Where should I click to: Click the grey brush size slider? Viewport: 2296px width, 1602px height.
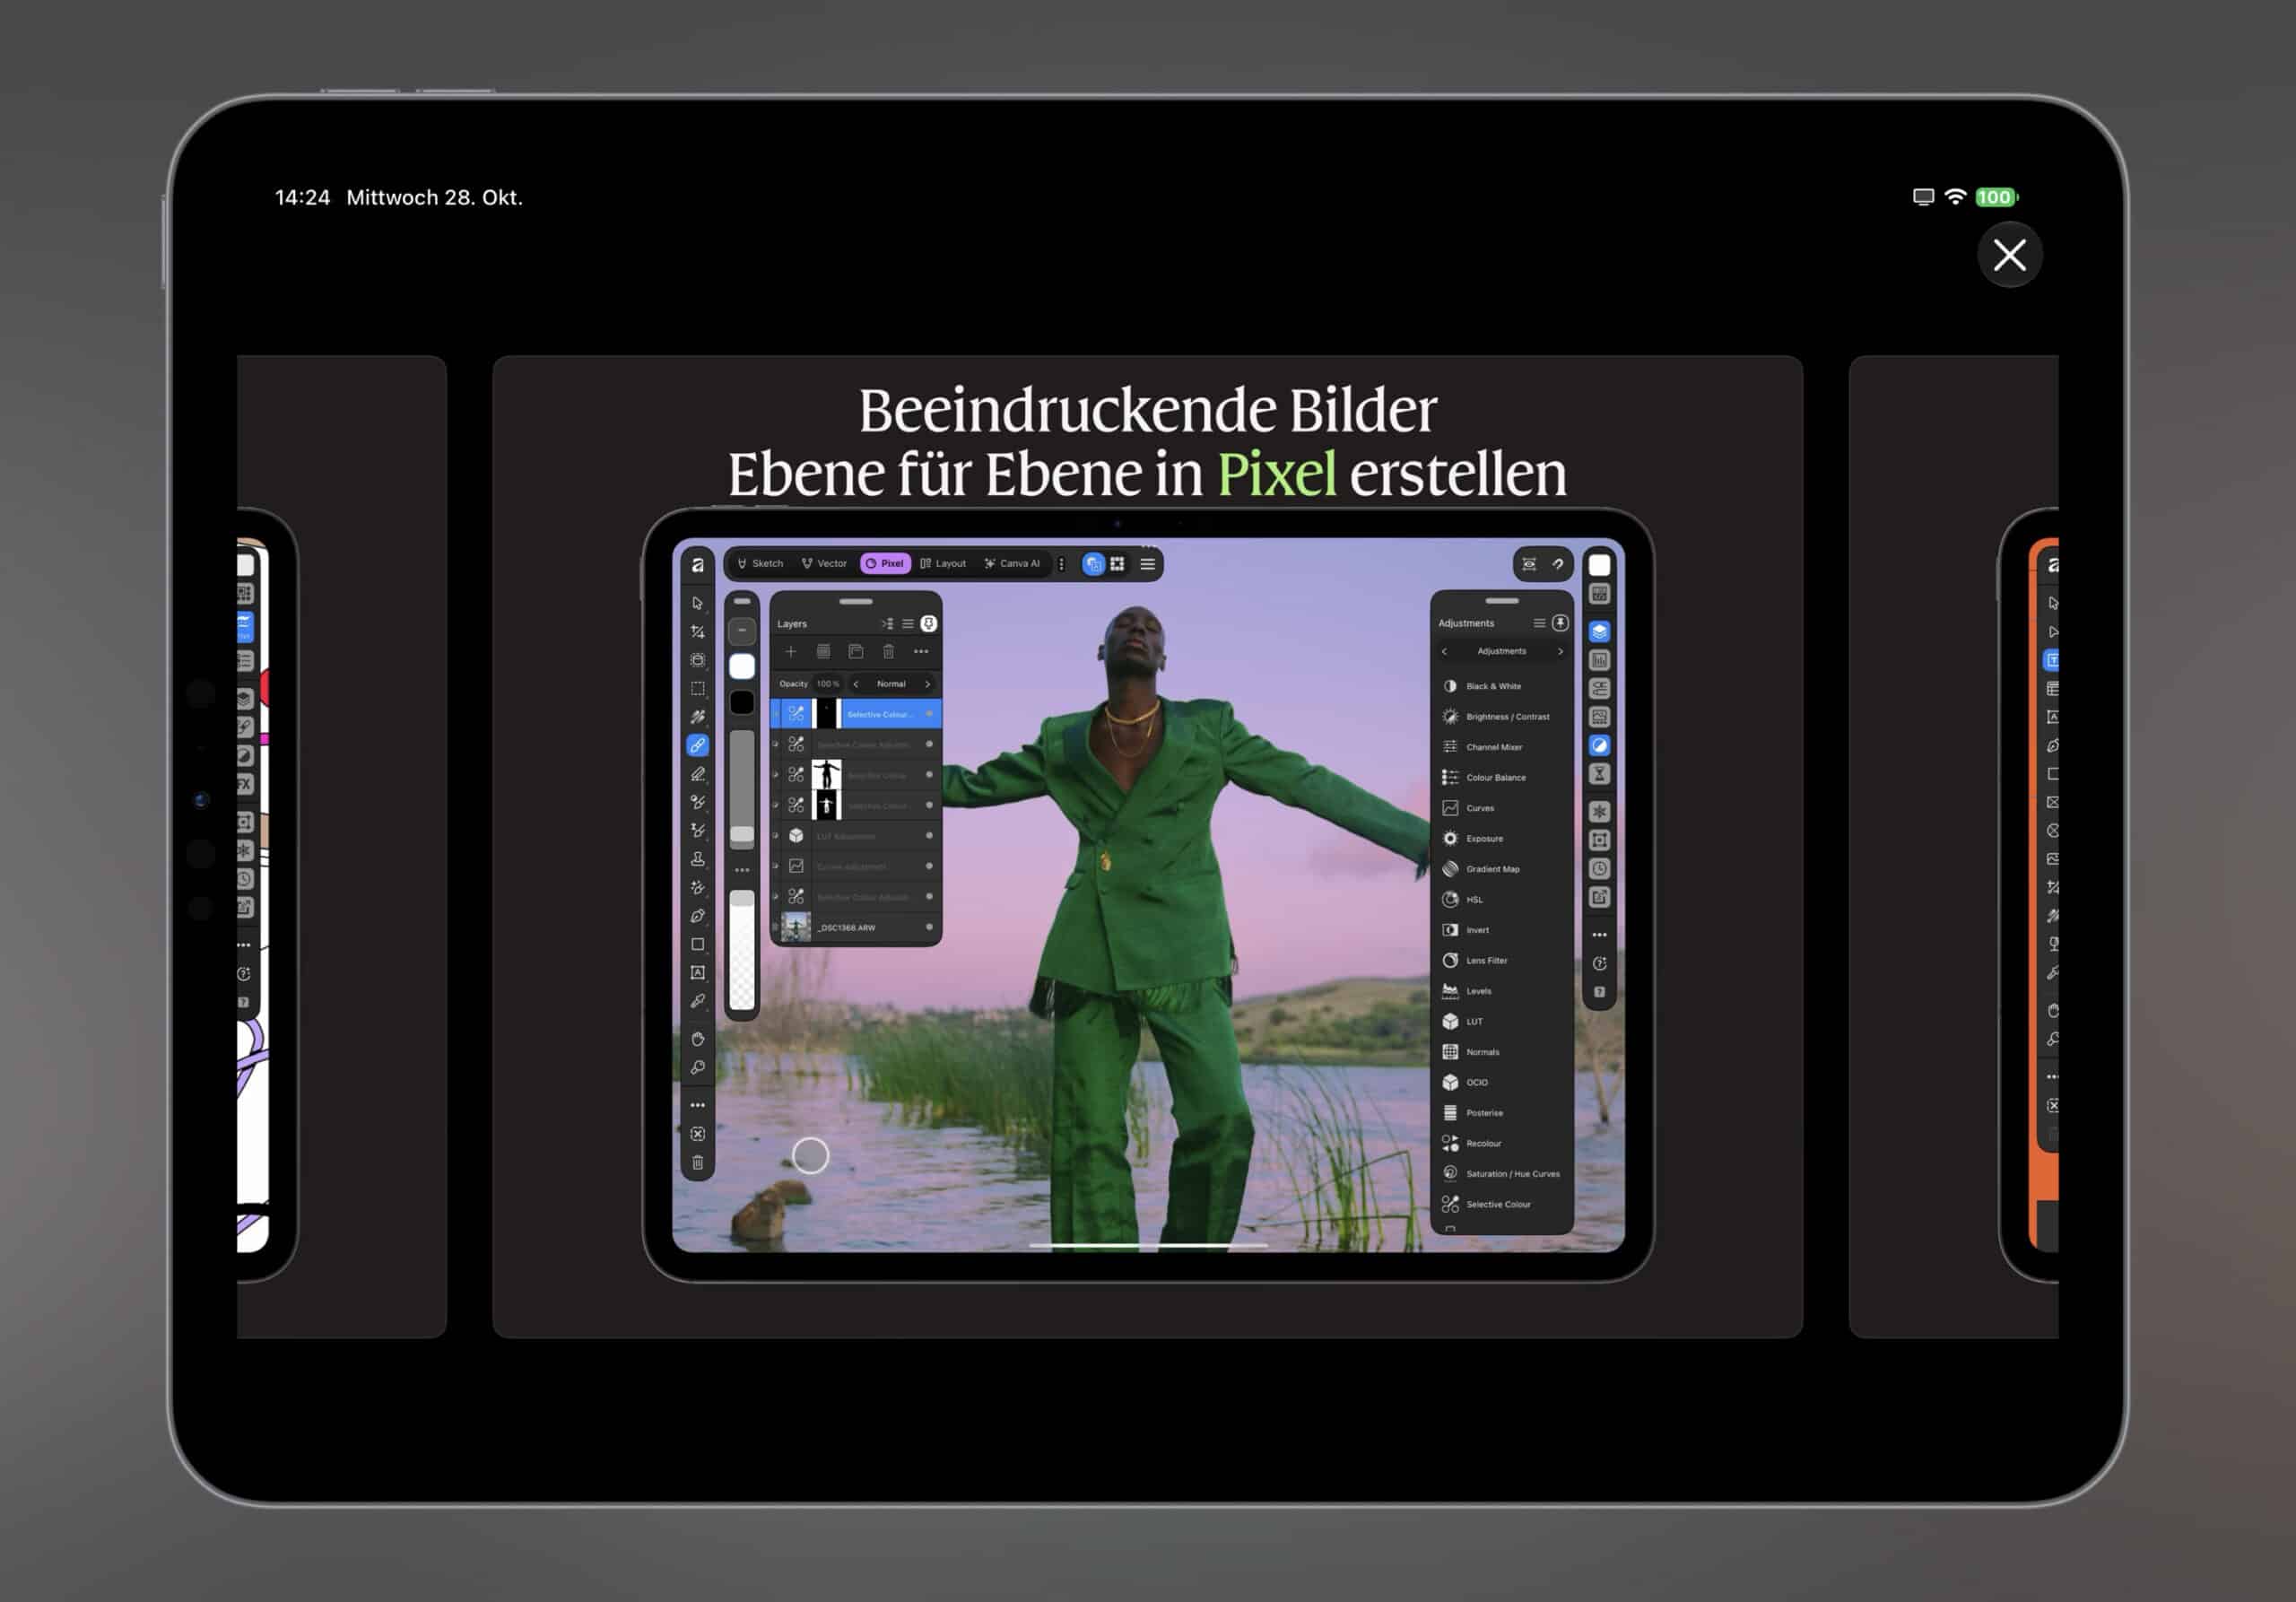point(742,788)
